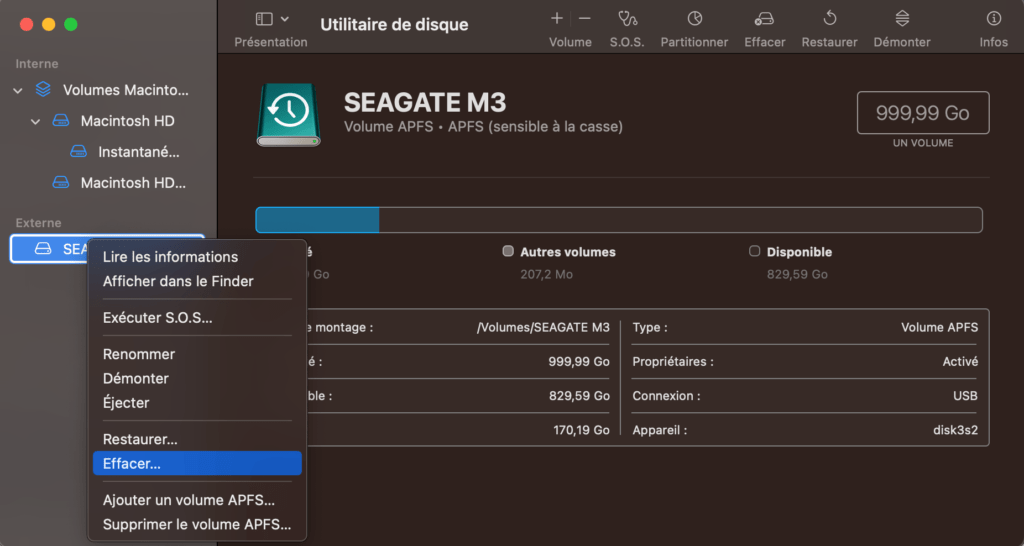Click the 170,19 Go used value
This screenshot has width=1024, height=546.
point(581,430)
